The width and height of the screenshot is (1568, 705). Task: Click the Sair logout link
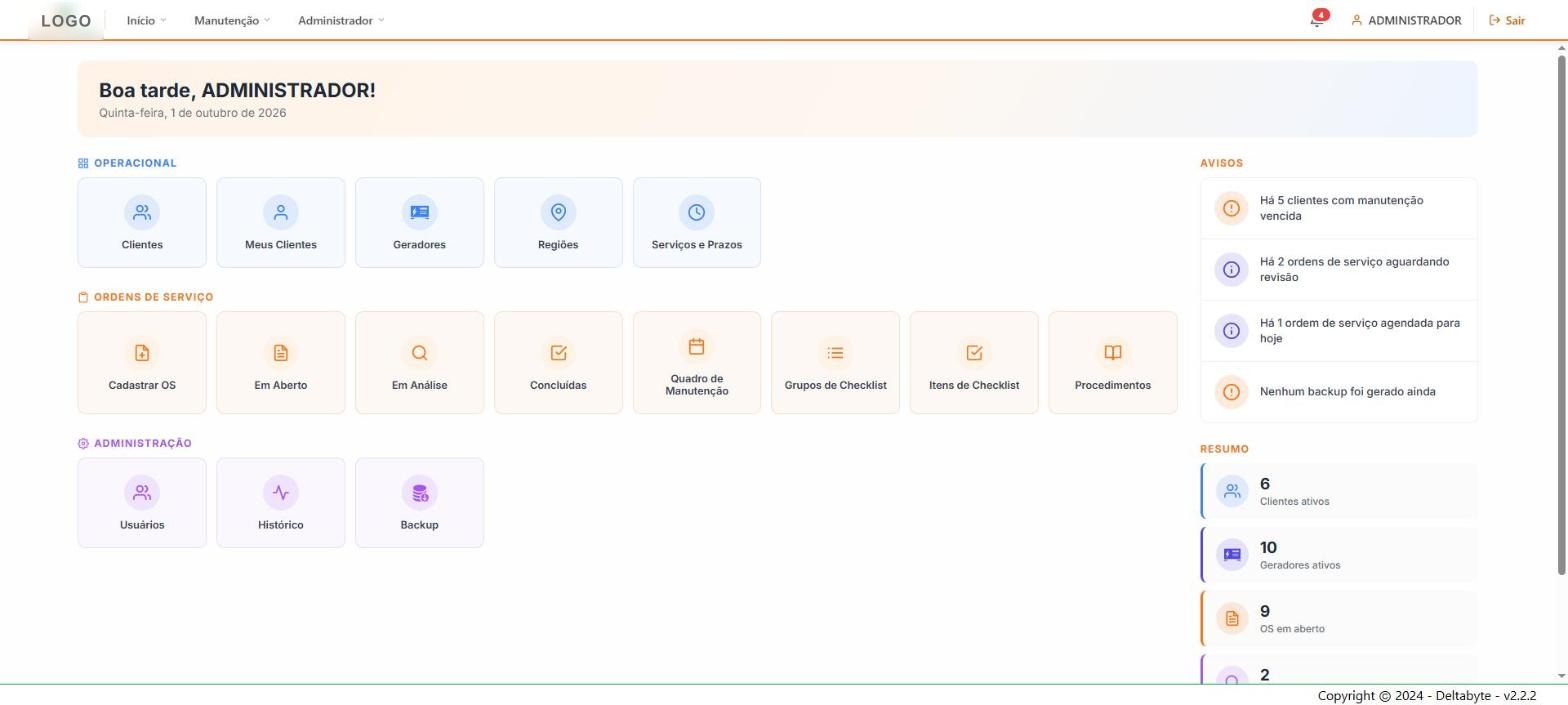pyautogui.click(x=1507, y=20)
